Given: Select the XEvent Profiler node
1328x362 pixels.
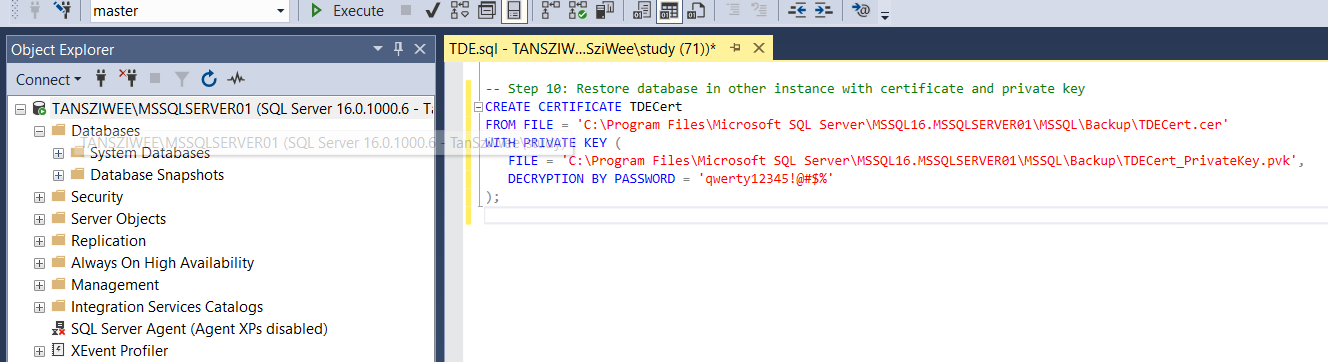Looking at the screenshot, I should 119,351.
